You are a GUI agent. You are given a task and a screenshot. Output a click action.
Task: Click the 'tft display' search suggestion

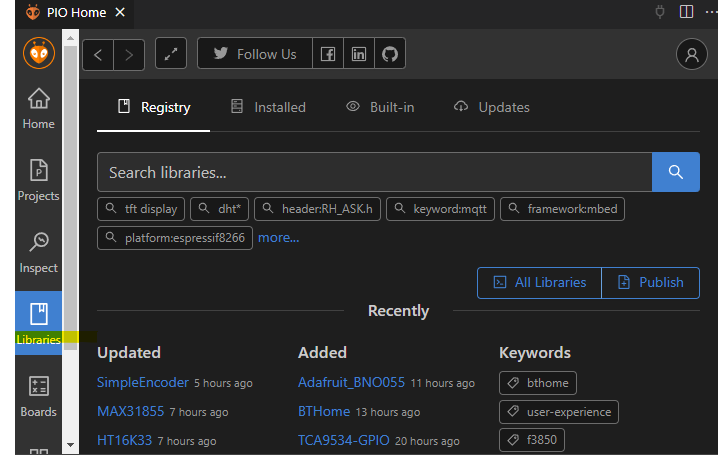[x=141, y=209]
